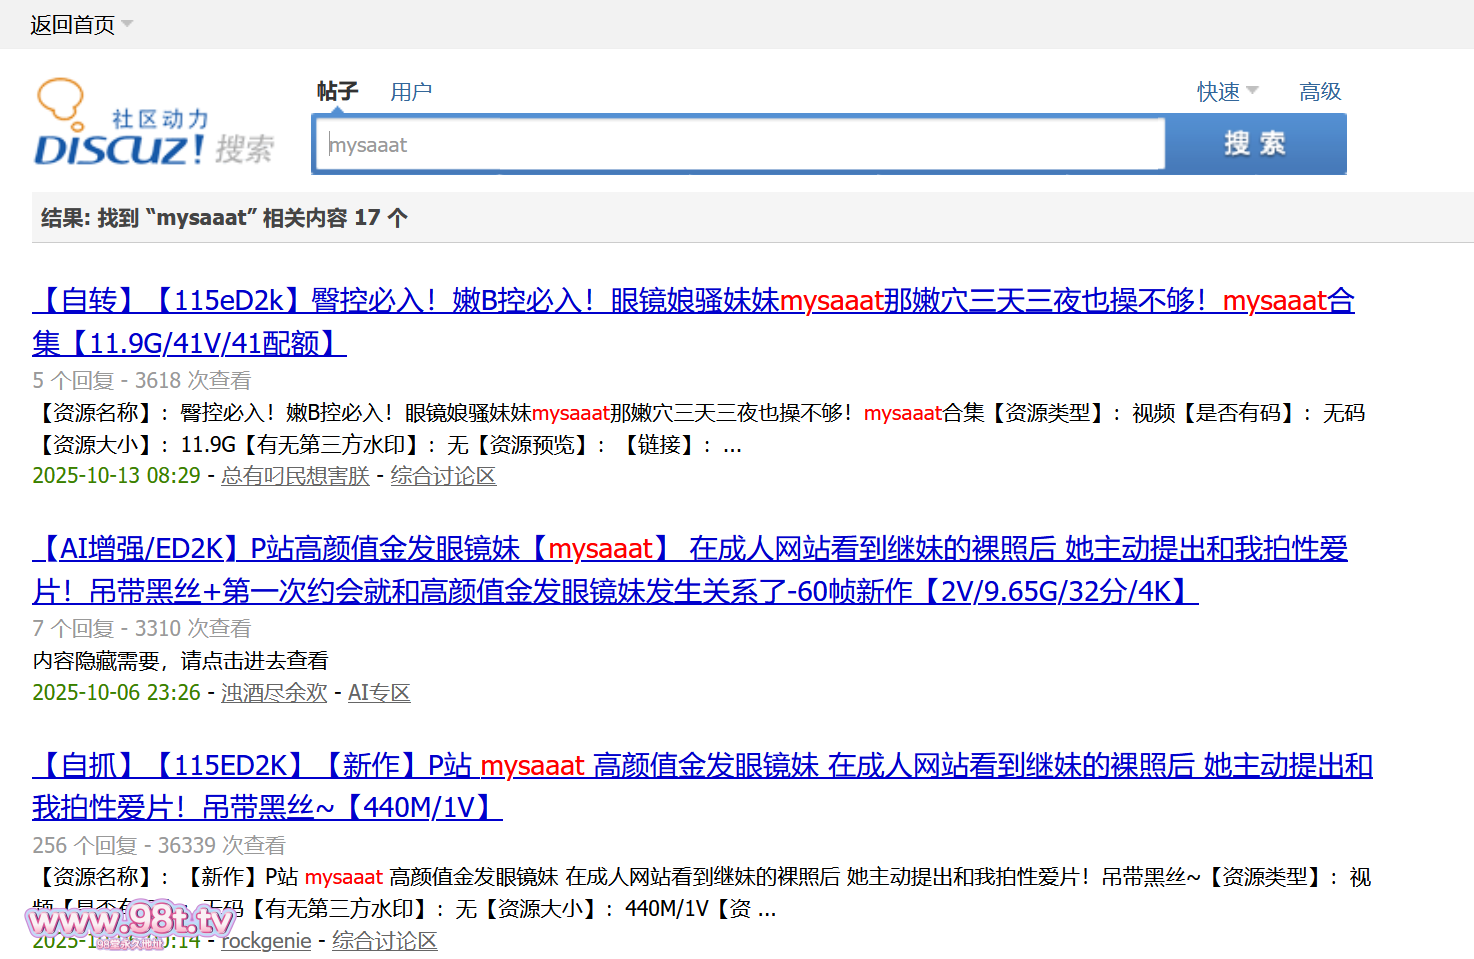Focus the search box containing mysaaat
The height and width of the screenshot is (959, 1474).
740,145
